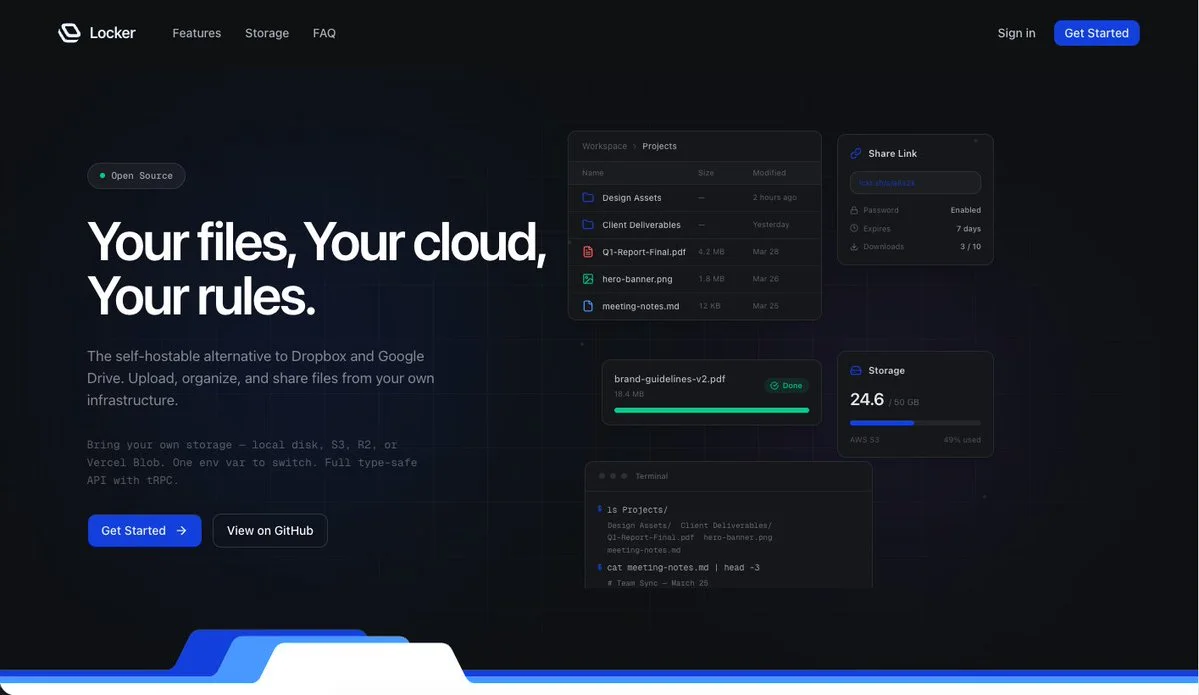The image size is (1199, 695).
Task: Open the FAQ nav link
Action: click(324, 33)
